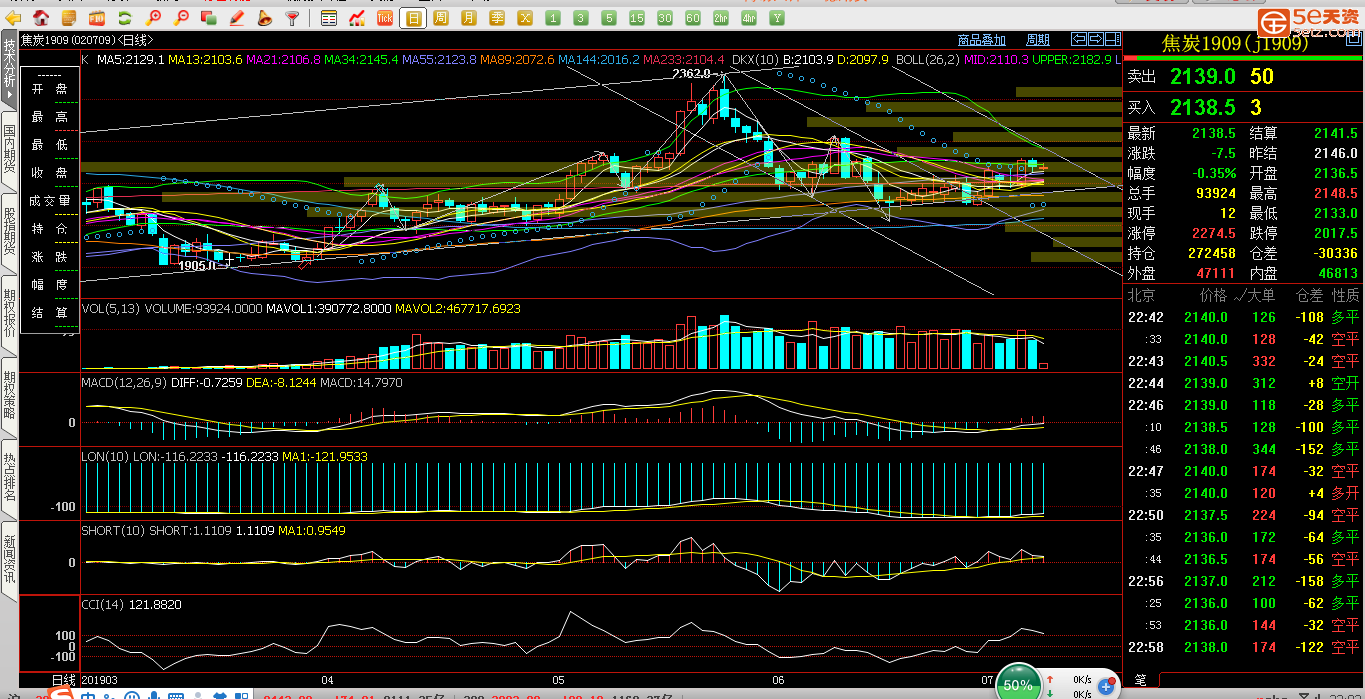This screenshot has height=699, width=1365.
Task: Zoom out the chart with the minus magnifier
Action: click(182, 18)
